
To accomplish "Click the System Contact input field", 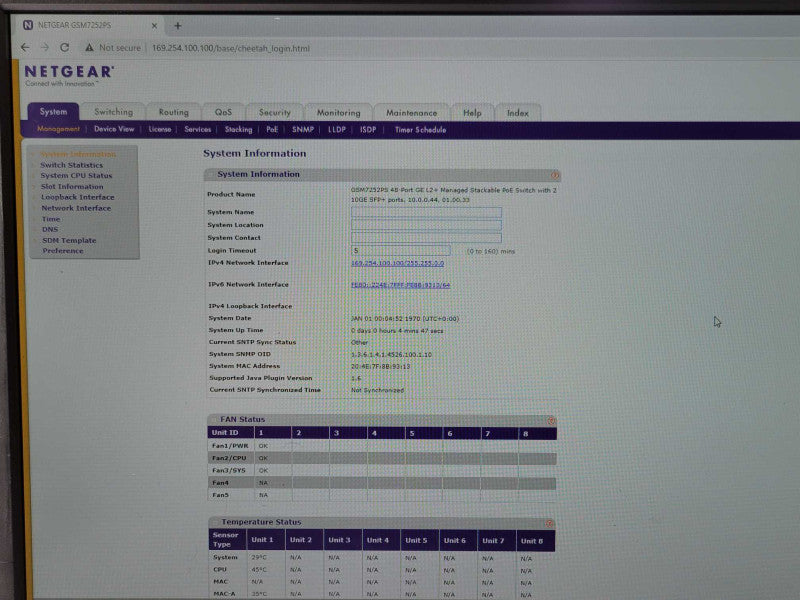I will [x=426, y=238].
